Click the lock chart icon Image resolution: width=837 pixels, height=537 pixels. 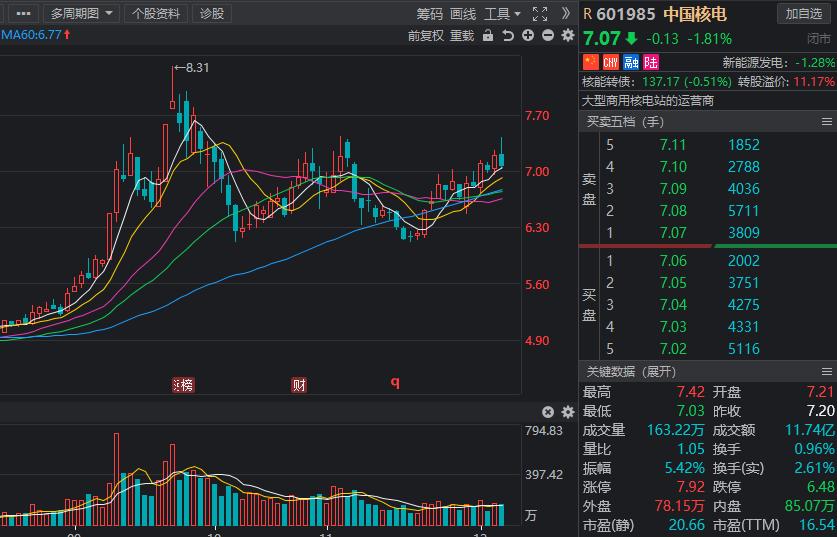point(488,36)
